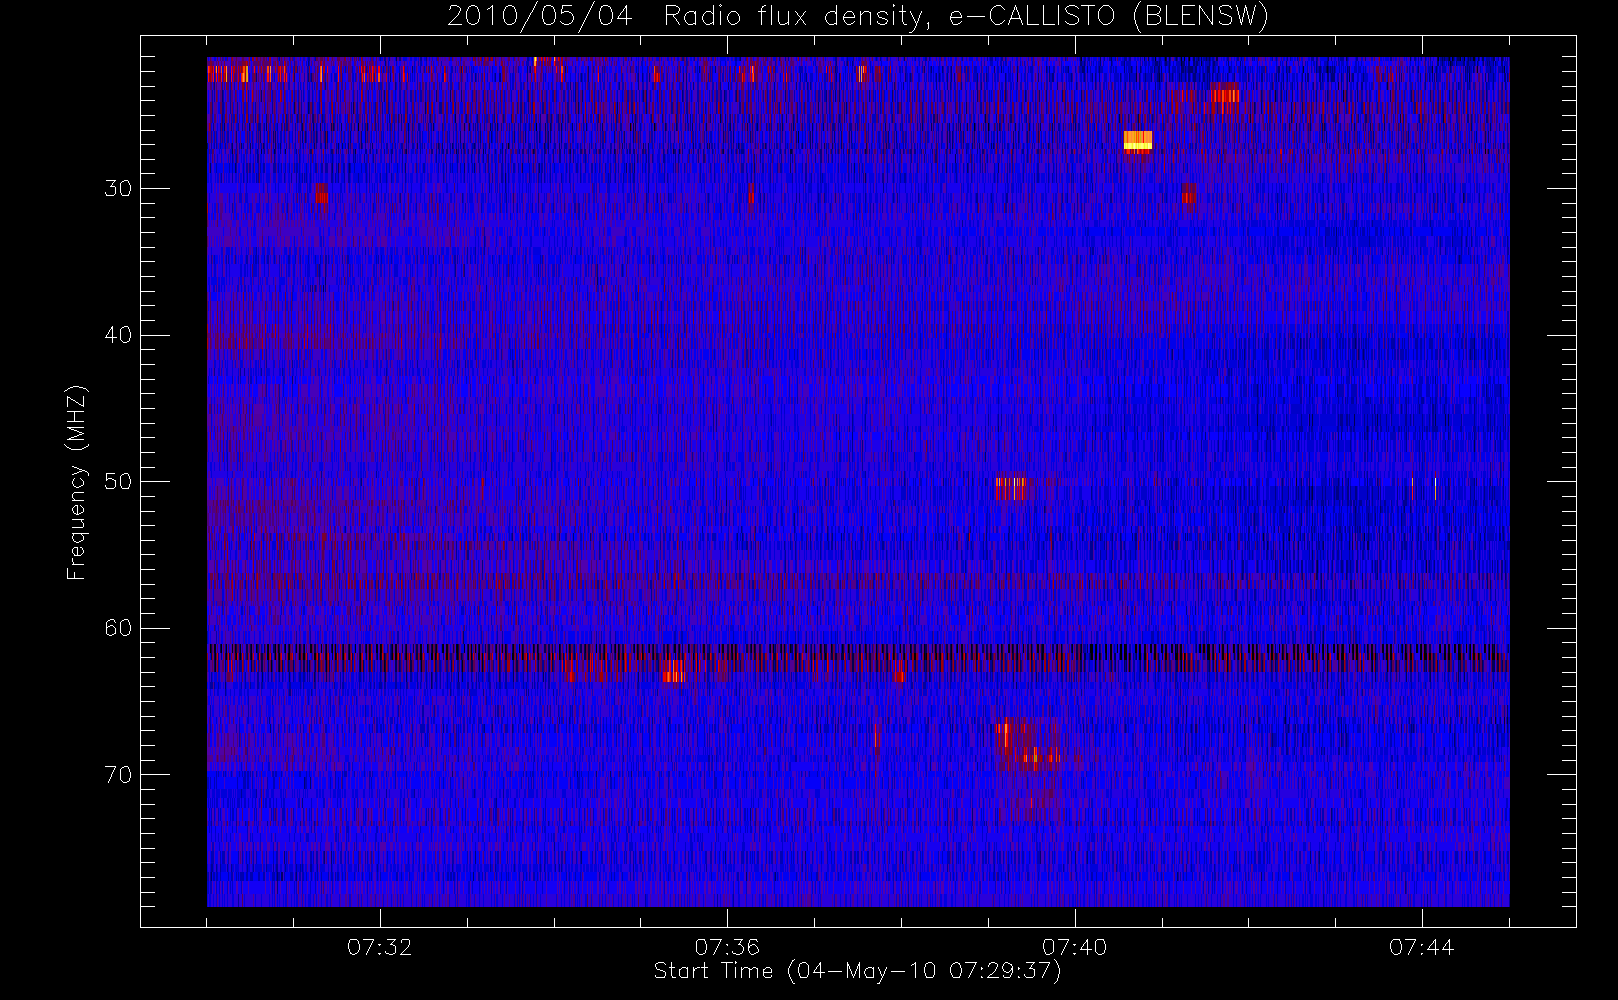The width and height of the screenshot is (1618, 1000).
Task: Click the Frequency (MHZ) axis label
Action: pos(76,482)
